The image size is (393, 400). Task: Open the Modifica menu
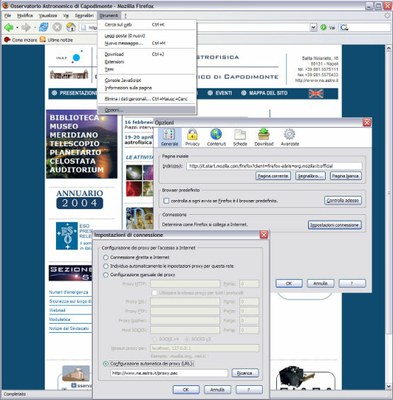[x=25, y=15]
